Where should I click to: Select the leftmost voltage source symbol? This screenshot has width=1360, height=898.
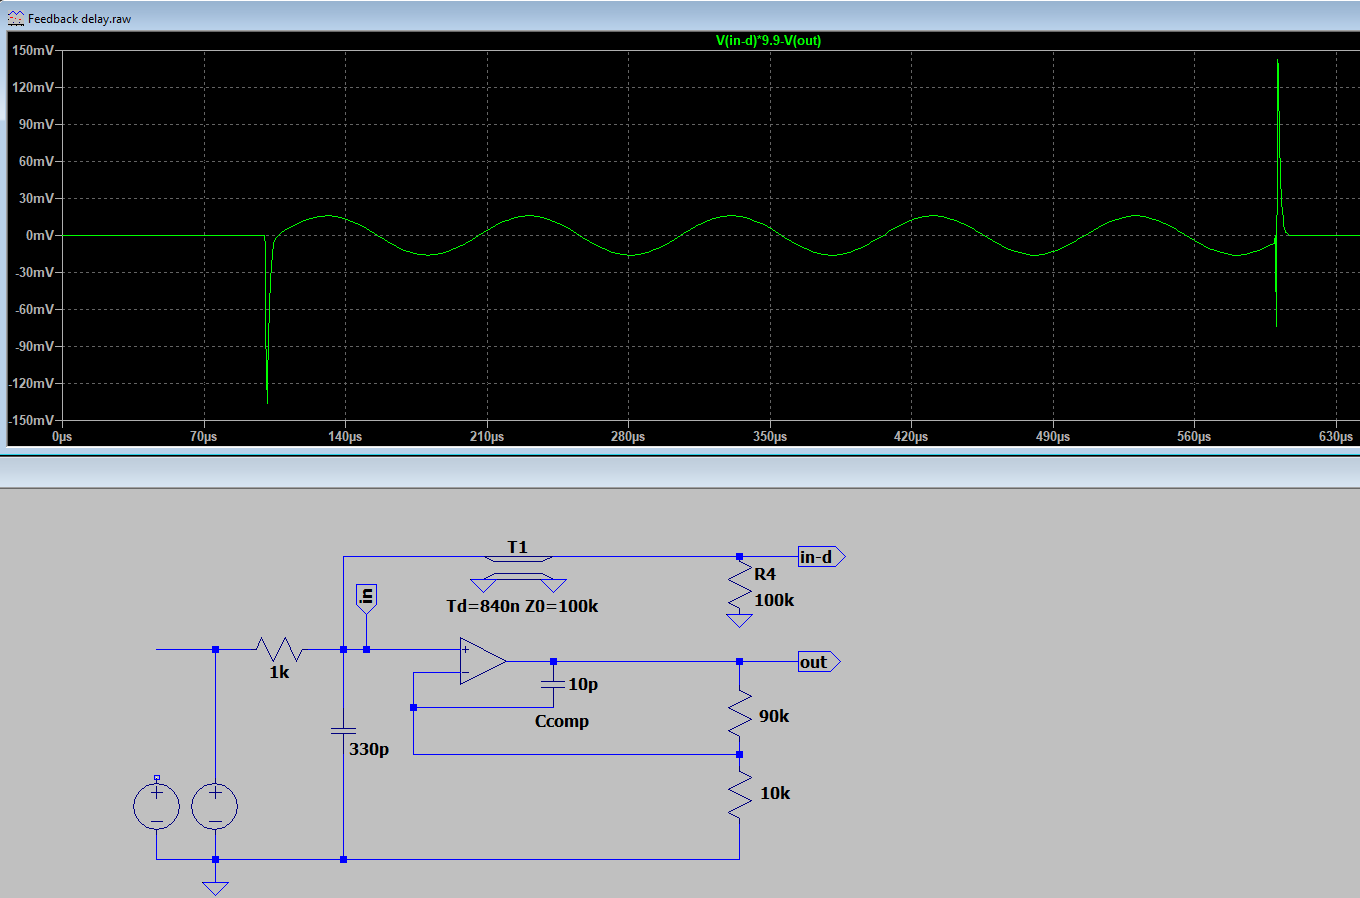[x=156, y=806]
